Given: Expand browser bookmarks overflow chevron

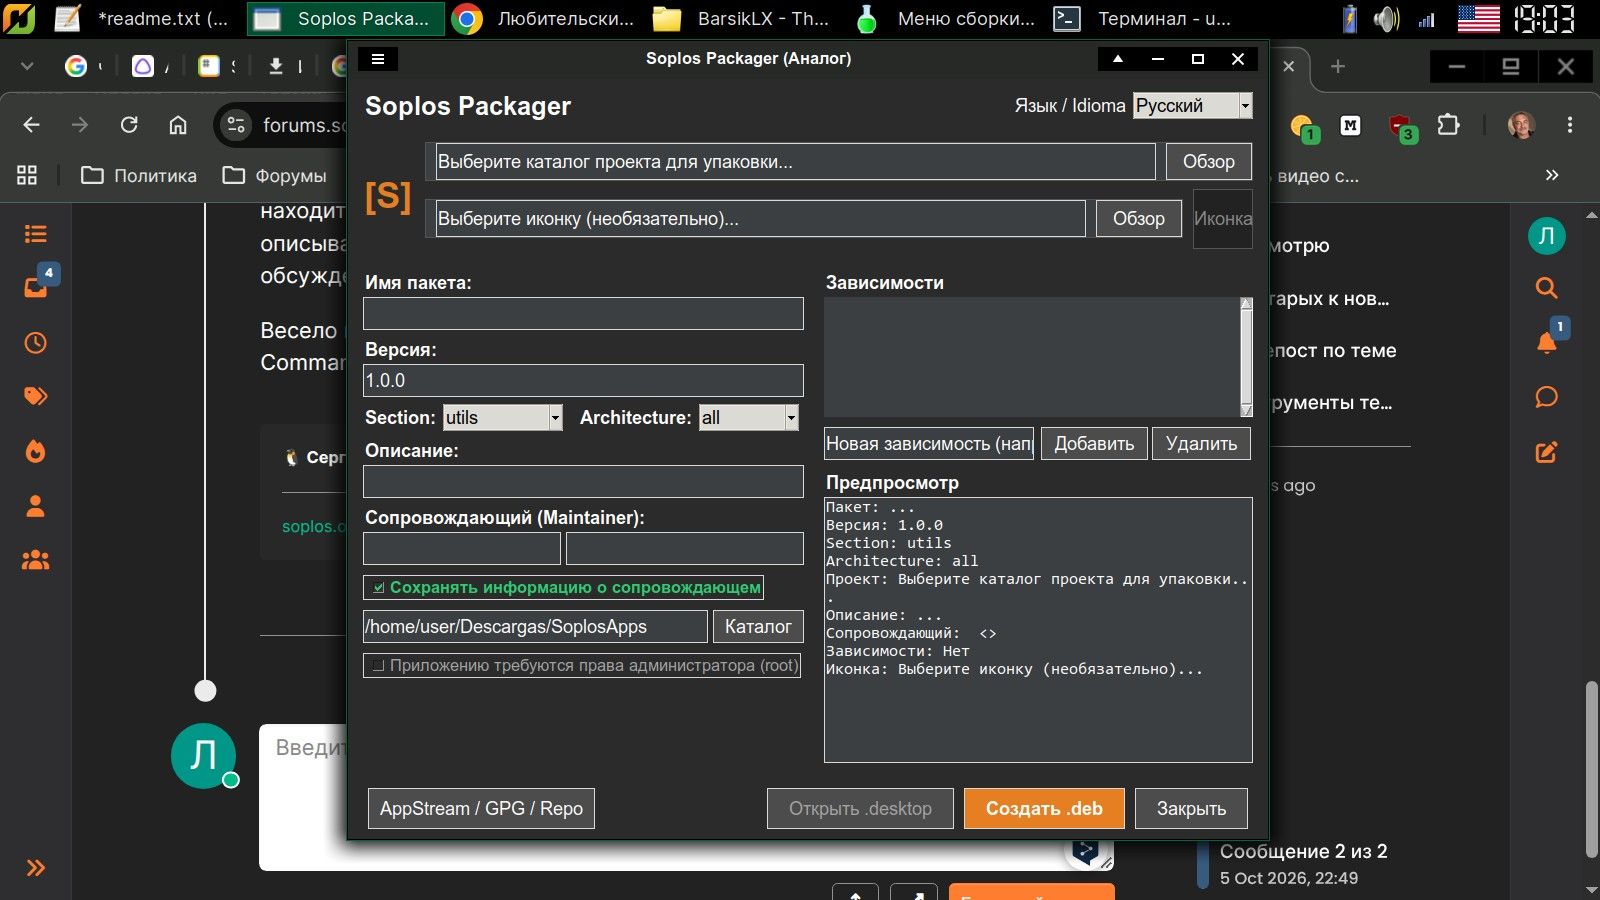Looking at the screenshot, I should (x=1552, y=175).
